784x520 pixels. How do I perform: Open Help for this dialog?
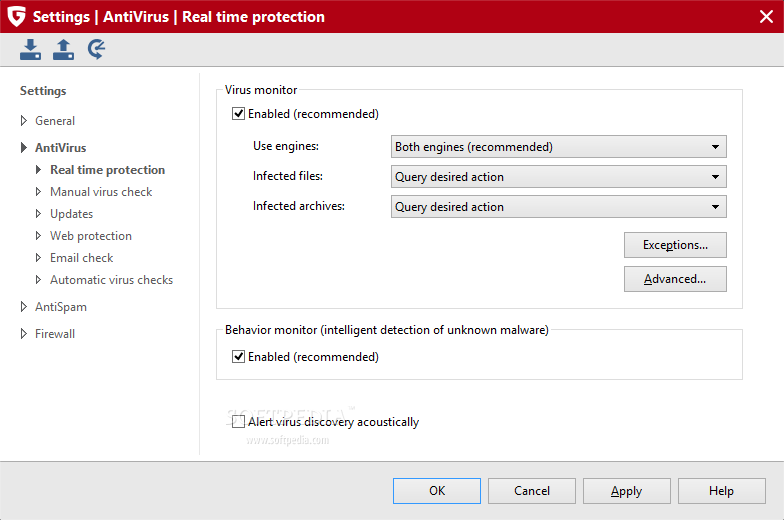tap(722, 491)
